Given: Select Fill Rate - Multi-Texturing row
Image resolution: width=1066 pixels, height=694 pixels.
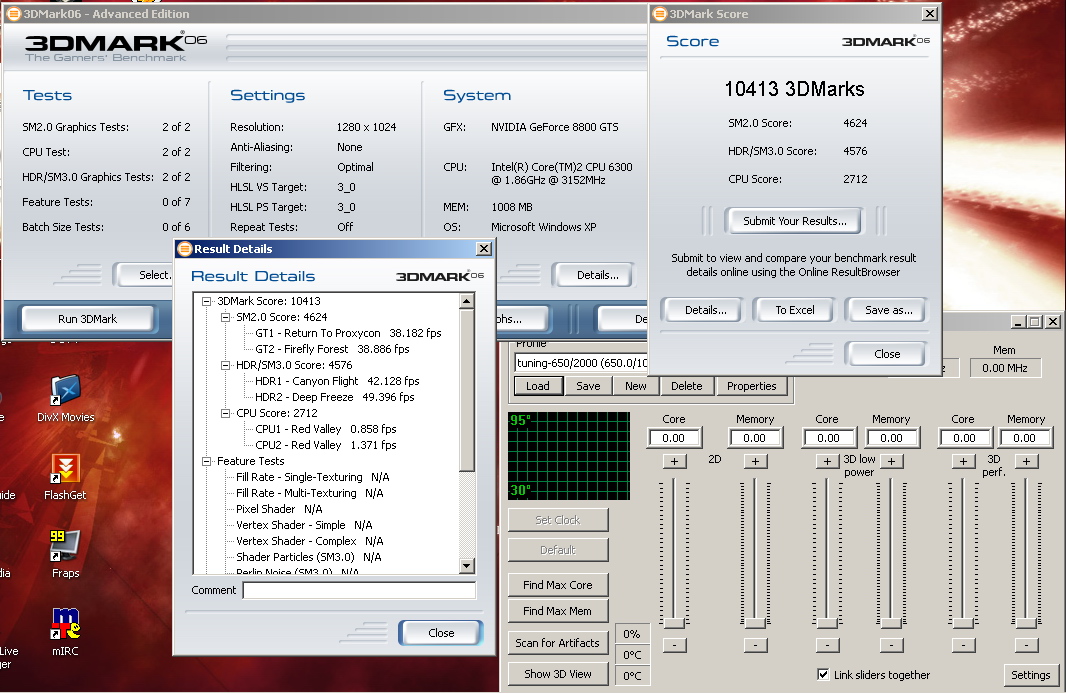Looking at the screenshot, I should tap(309, 493).
